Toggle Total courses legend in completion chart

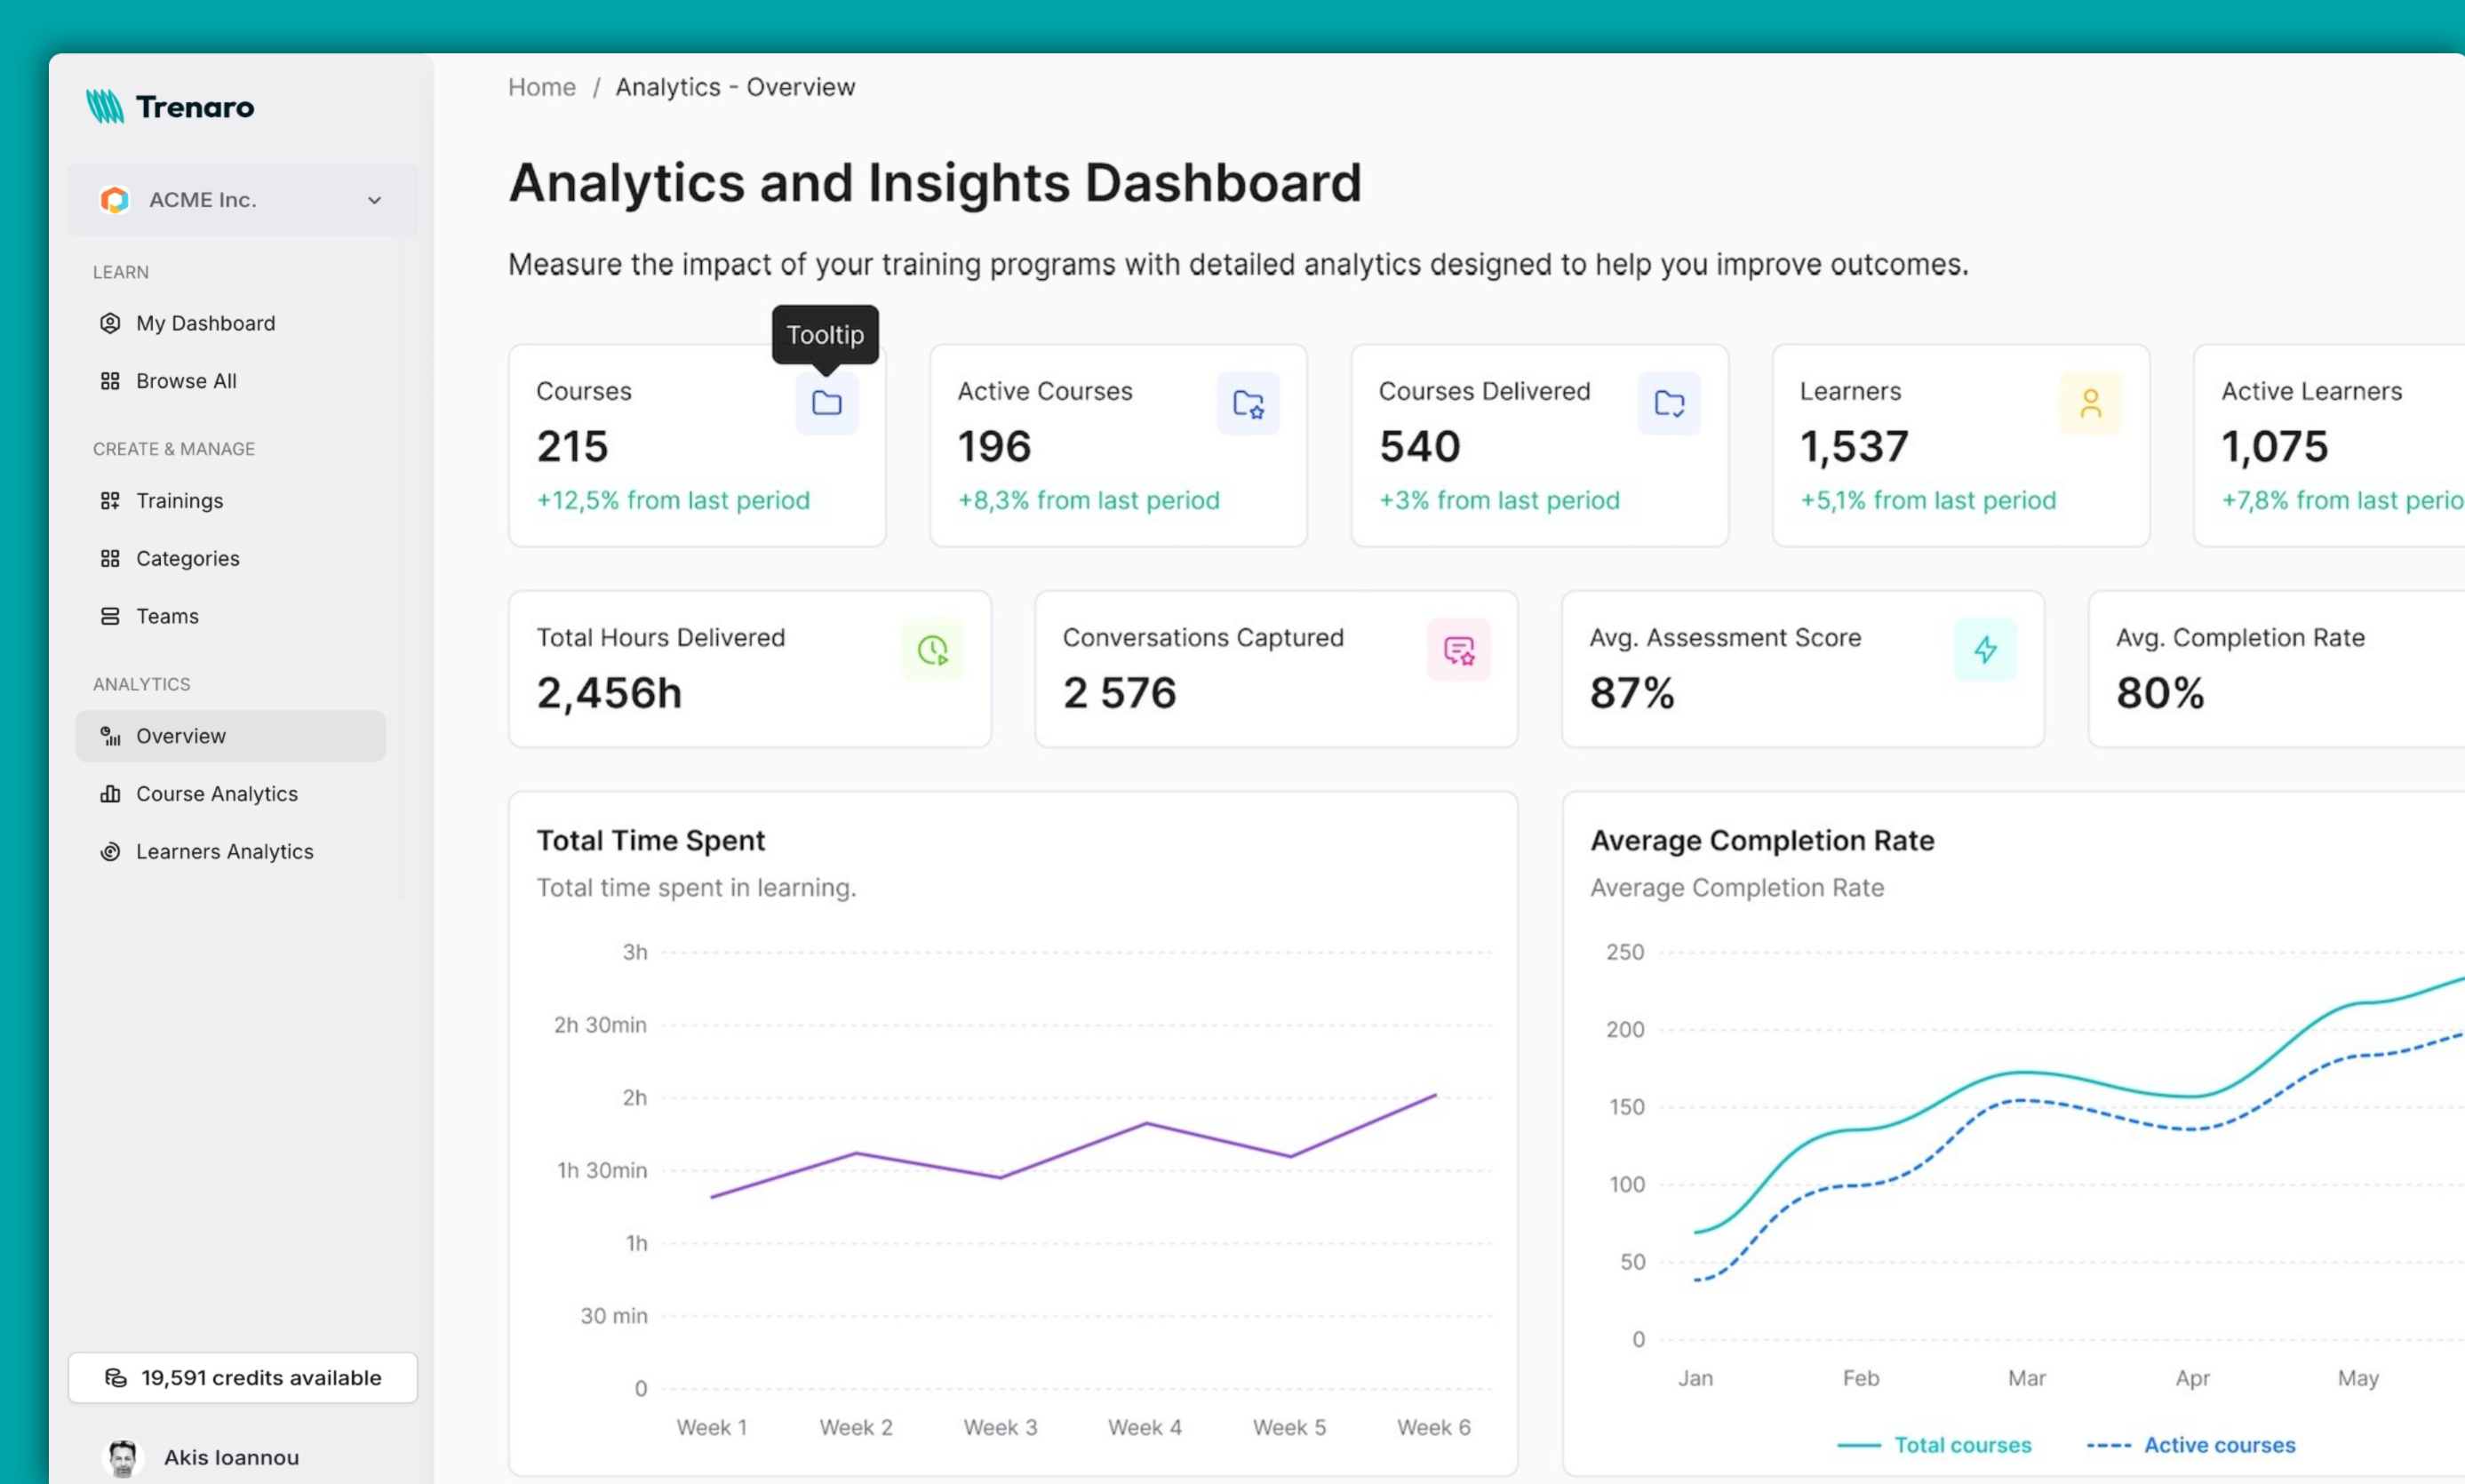point(1961,1444)
